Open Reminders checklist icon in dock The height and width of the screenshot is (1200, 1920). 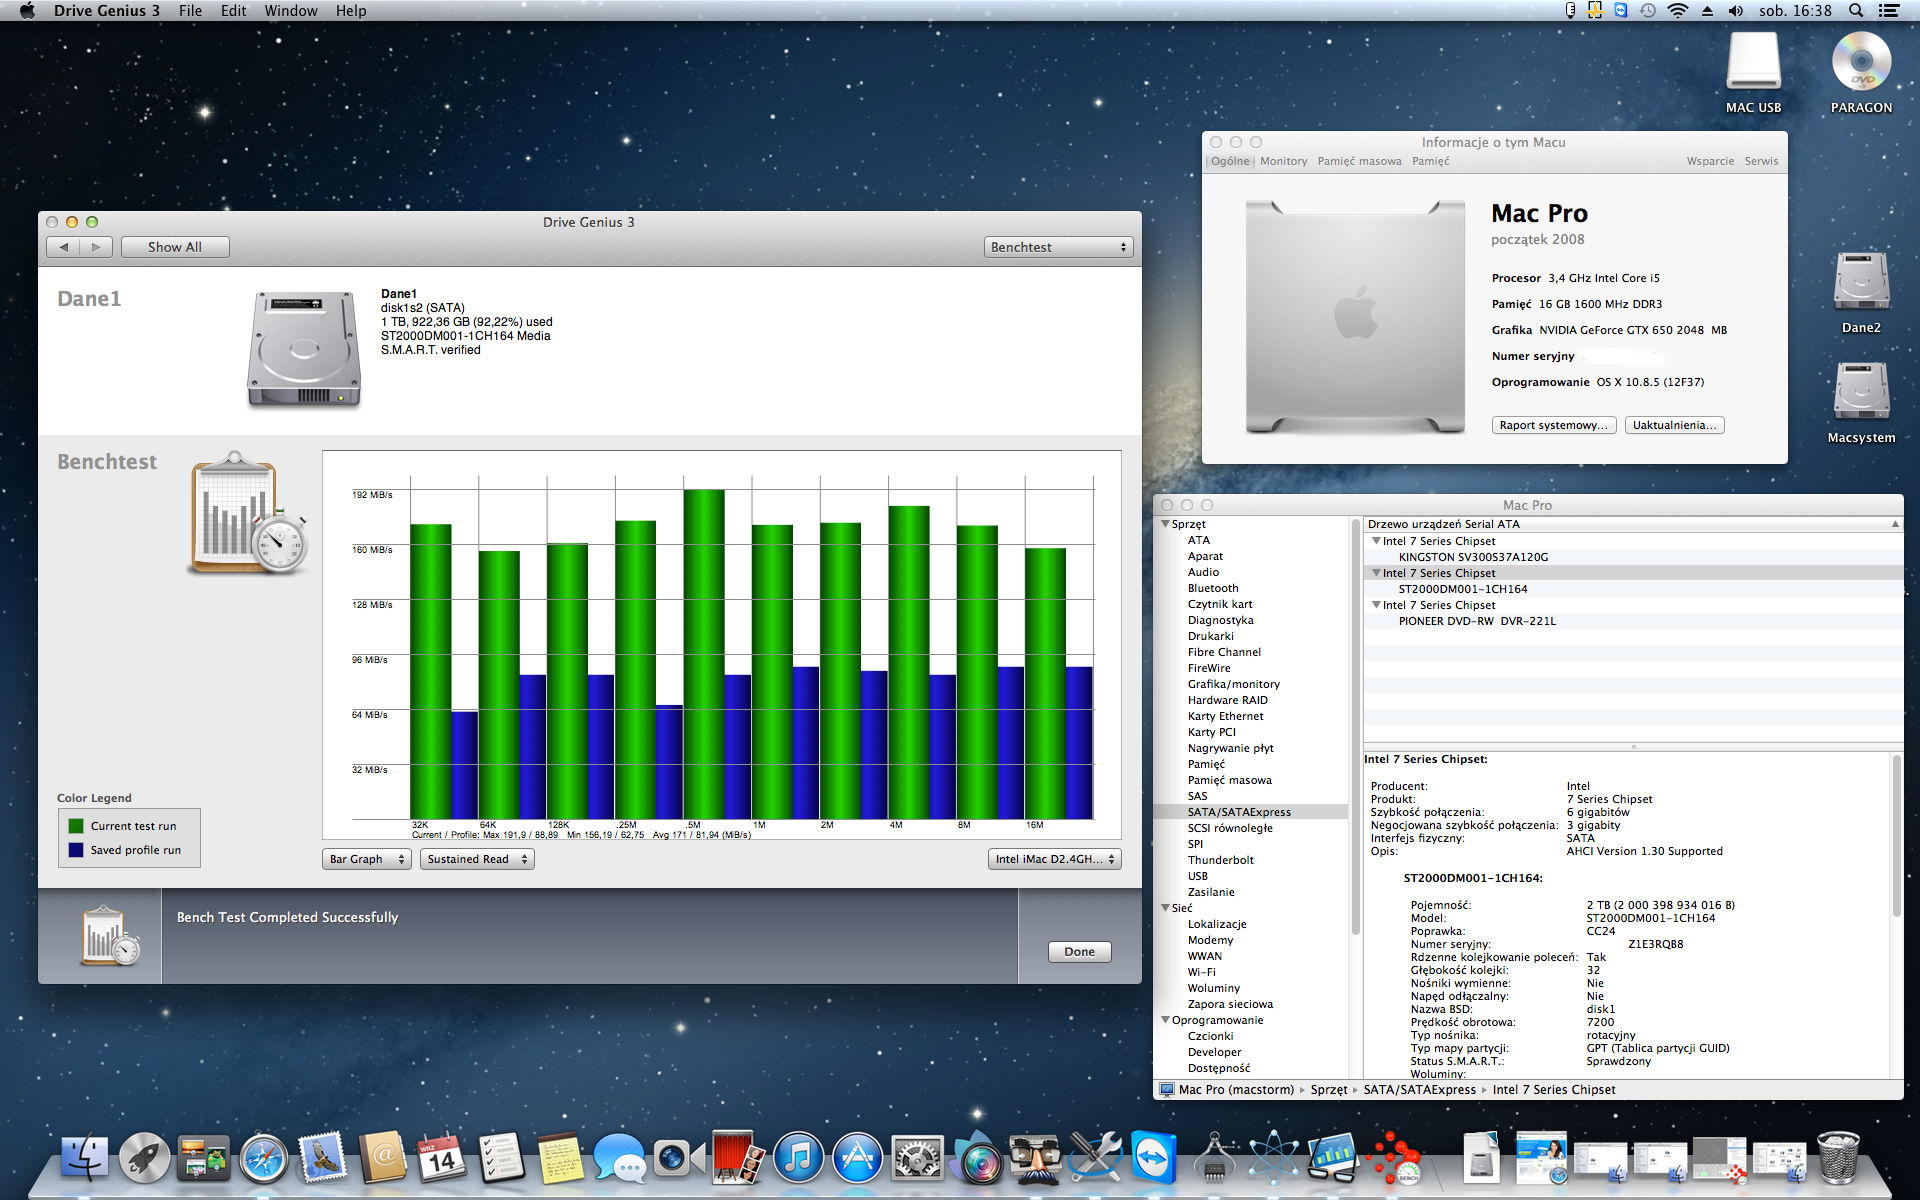tap(500, 1158)
